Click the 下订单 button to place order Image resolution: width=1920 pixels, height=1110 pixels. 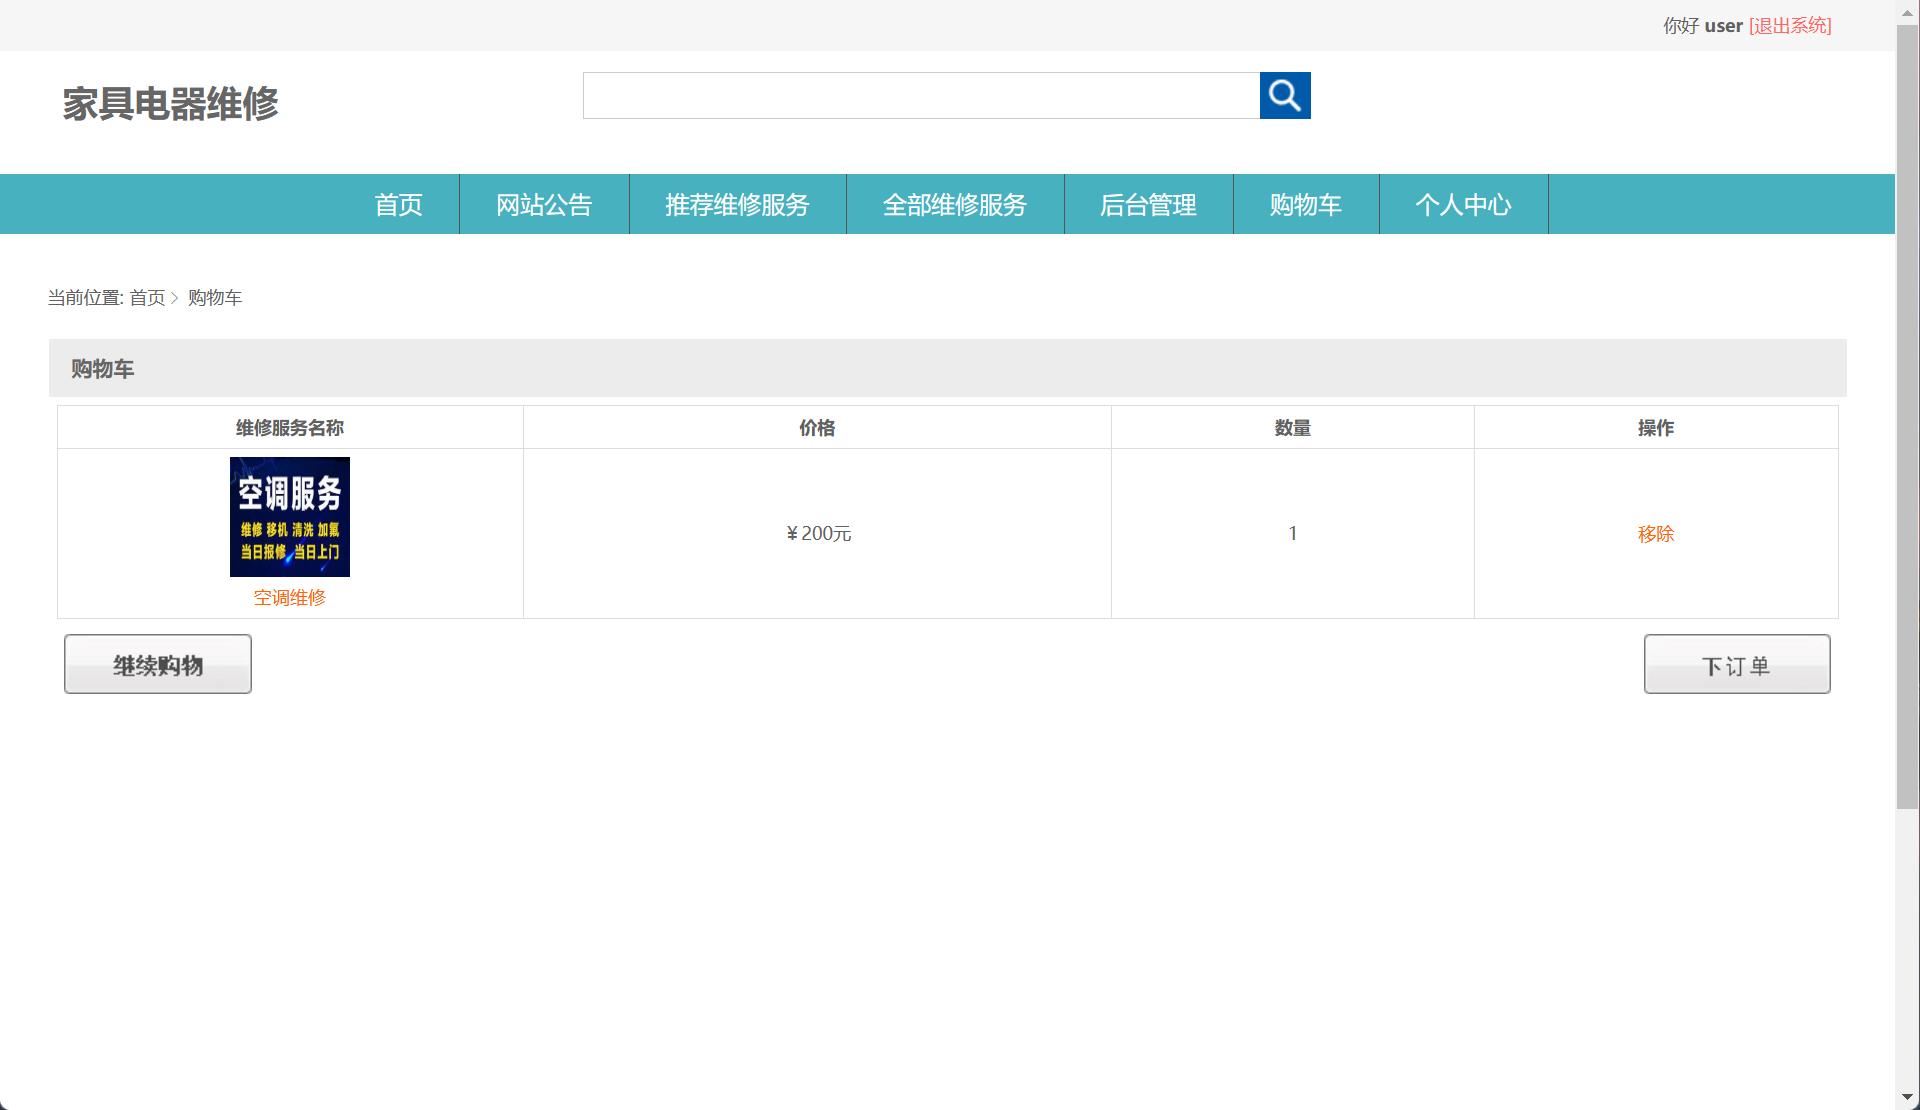[x=1737, y=663]
